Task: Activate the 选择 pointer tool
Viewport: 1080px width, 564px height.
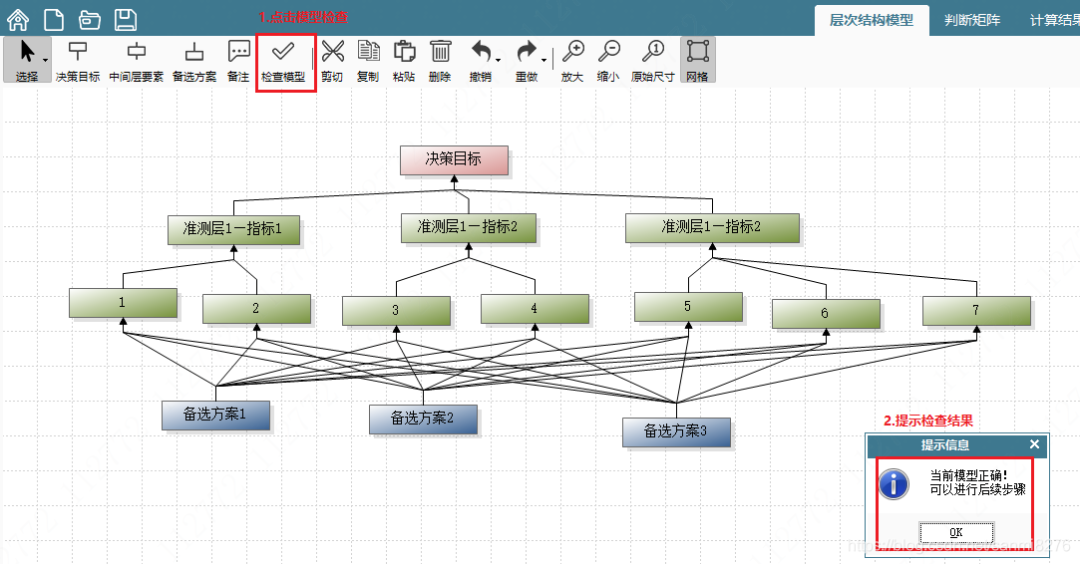Action: (27, 61)
